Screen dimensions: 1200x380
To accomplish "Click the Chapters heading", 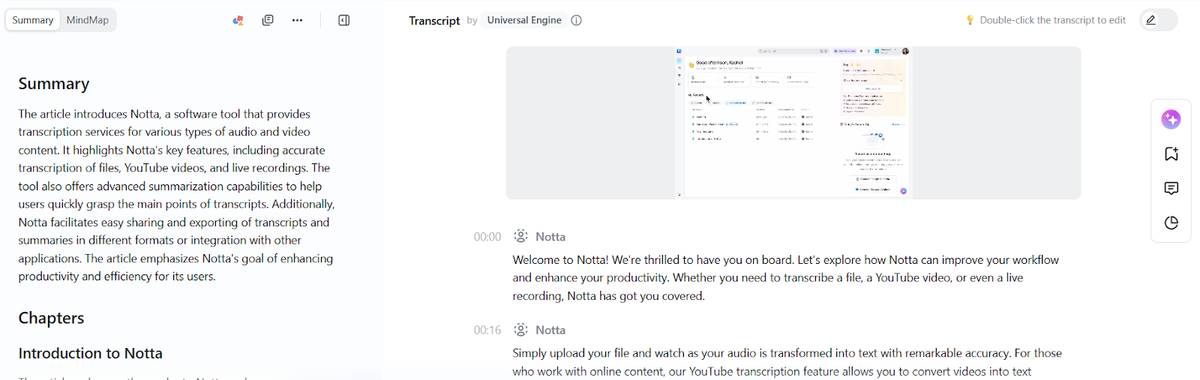I will pyautogui.click(x=51, y=318).
